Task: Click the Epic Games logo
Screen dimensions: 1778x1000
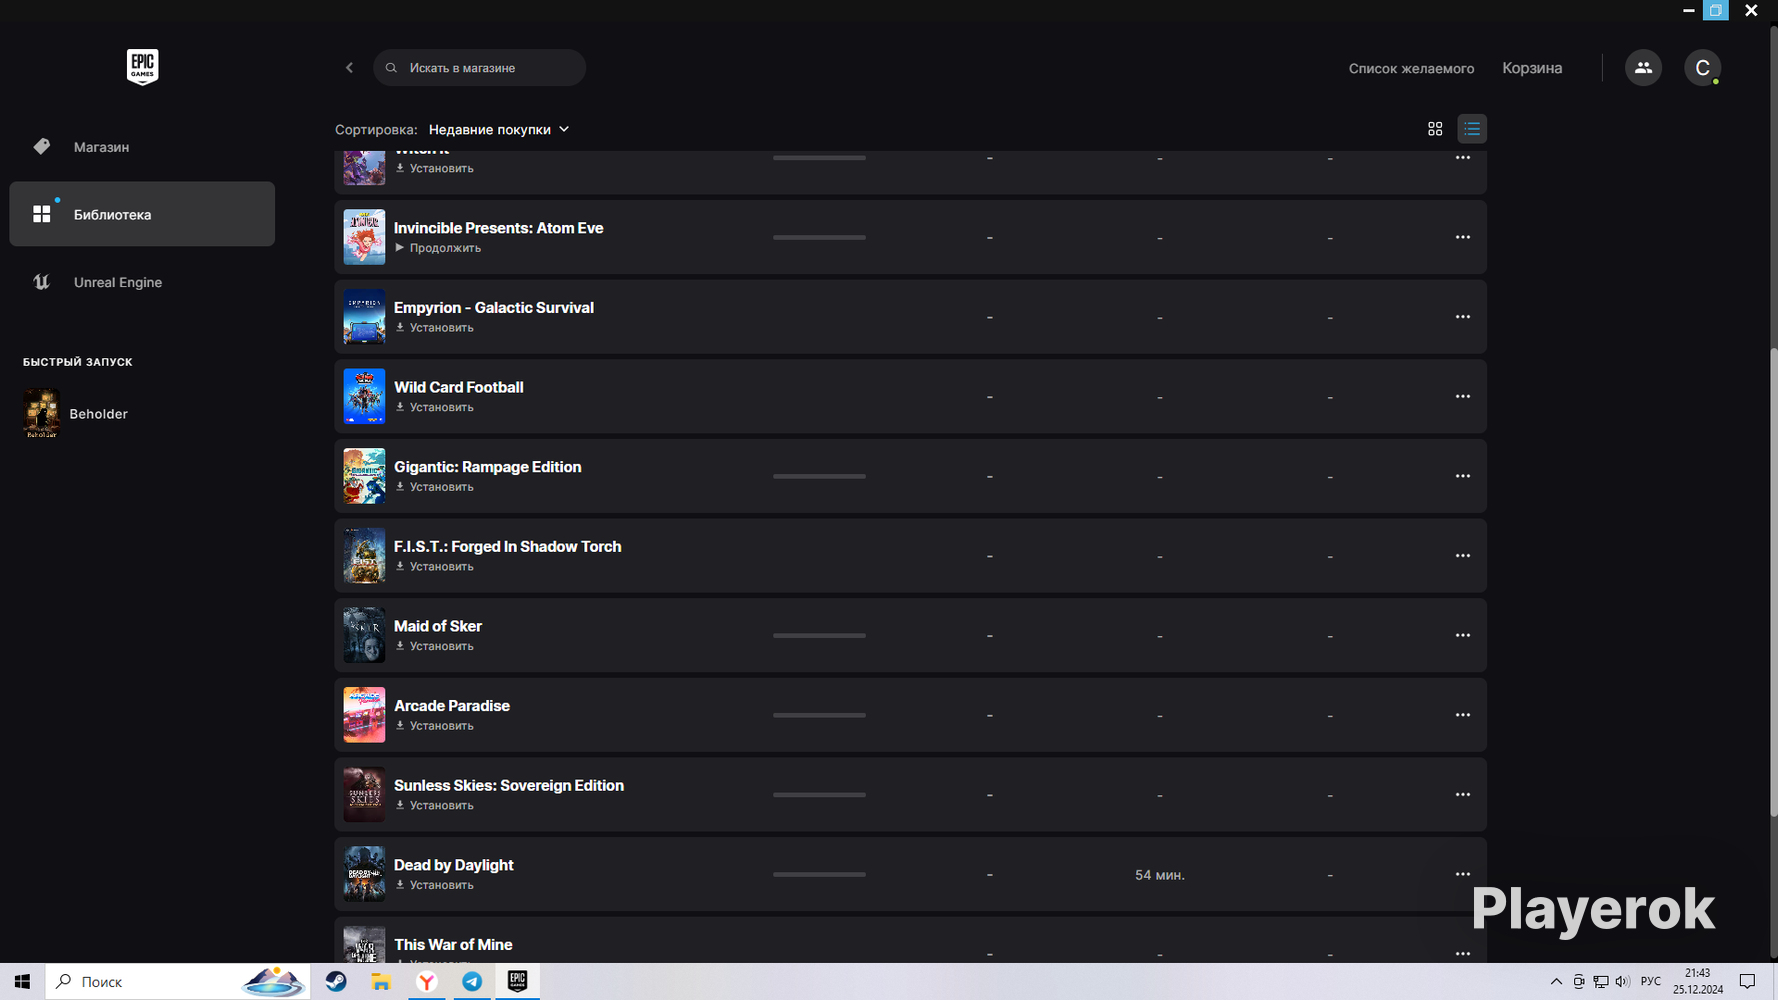Action: [142, 67]
